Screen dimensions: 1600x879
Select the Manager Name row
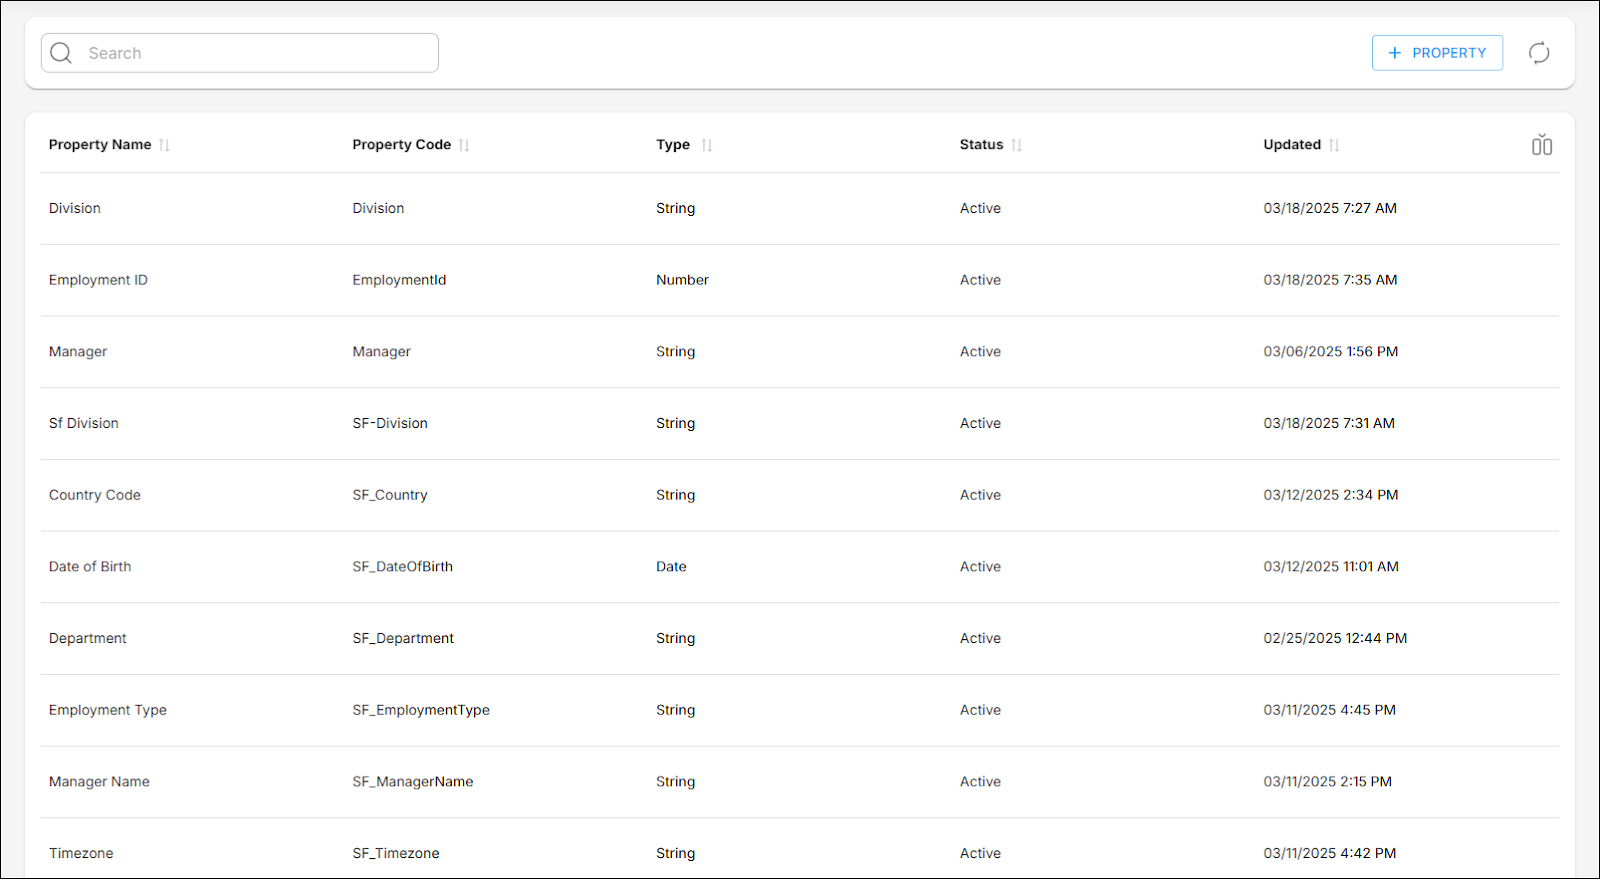click(99, 782)
